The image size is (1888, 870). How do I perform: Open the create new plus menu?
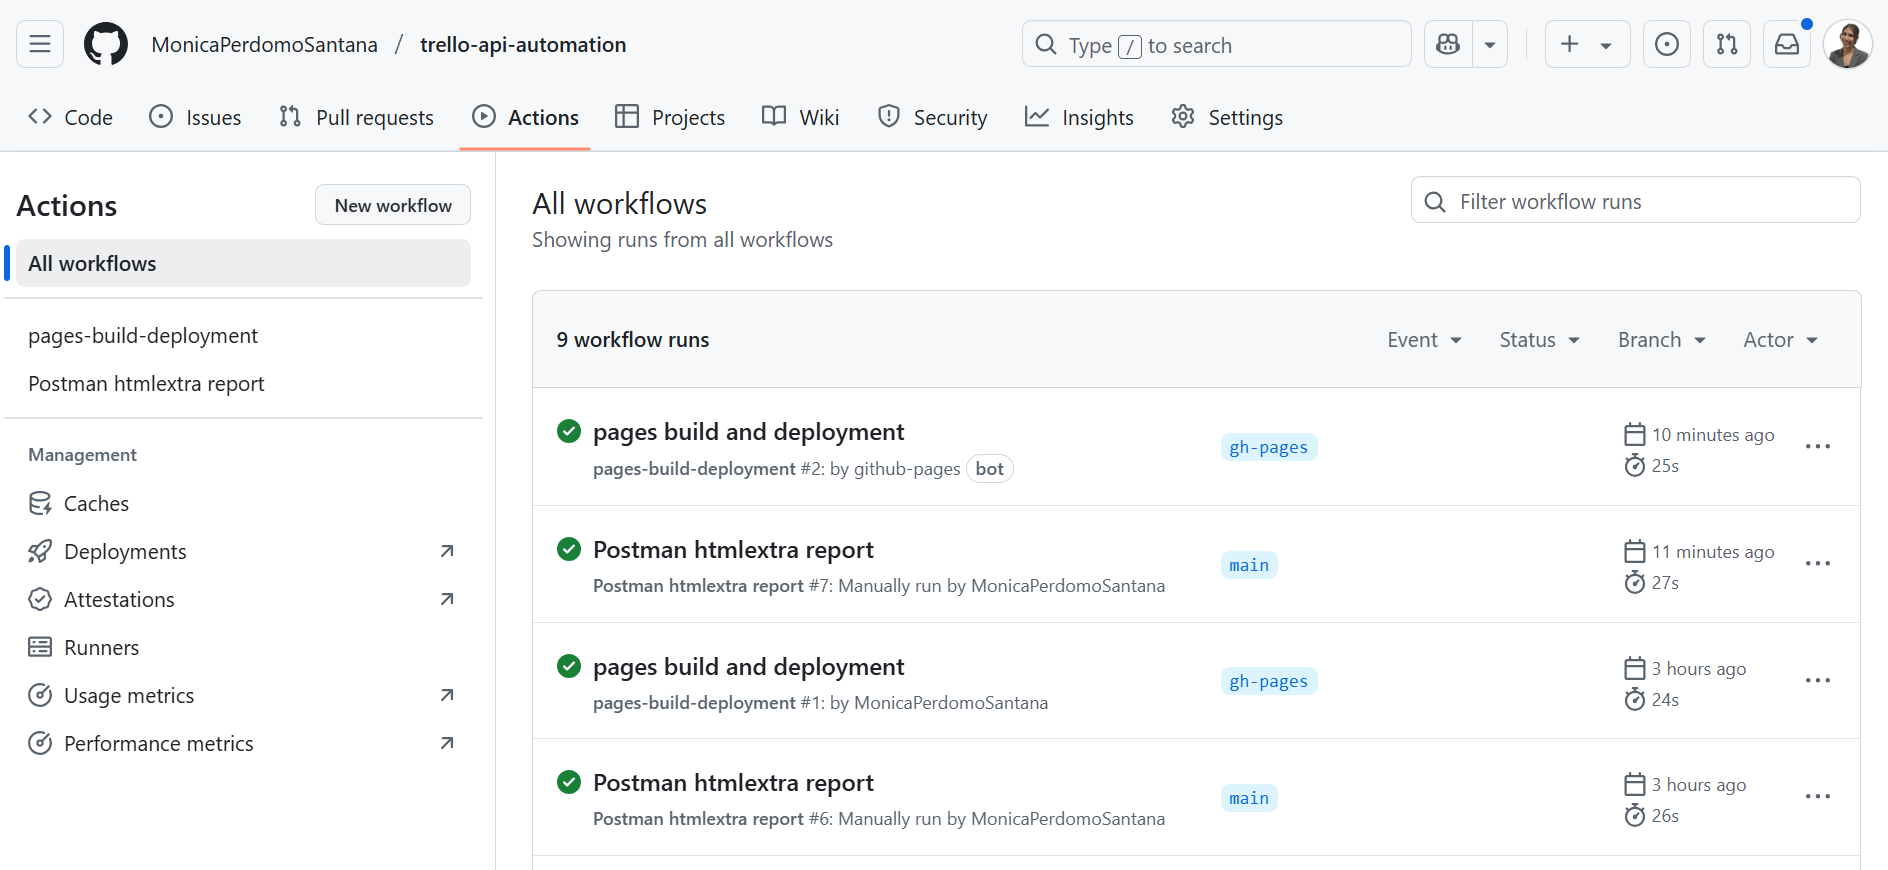[1587, 44]
